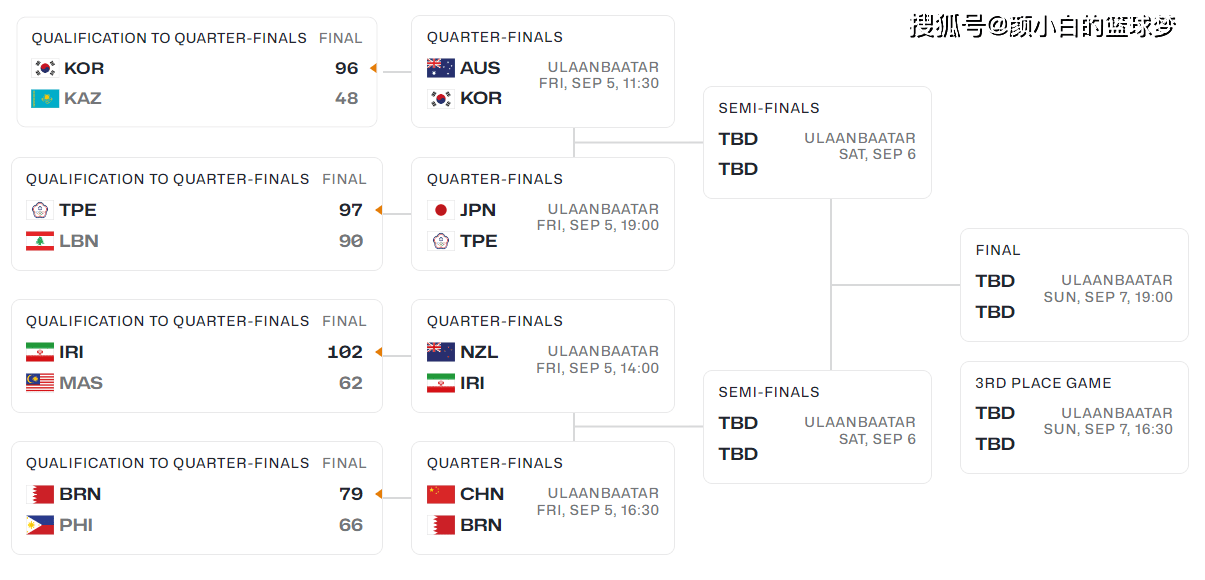The width and height of the screenshot is (1205, 580).
Task: Click the PHI team score 66
Action: (x=350, y=525)
